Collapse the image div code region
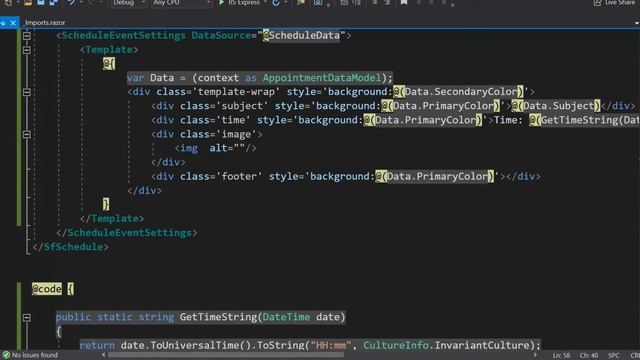Screen dimensions: 640x360 (27, 134)
